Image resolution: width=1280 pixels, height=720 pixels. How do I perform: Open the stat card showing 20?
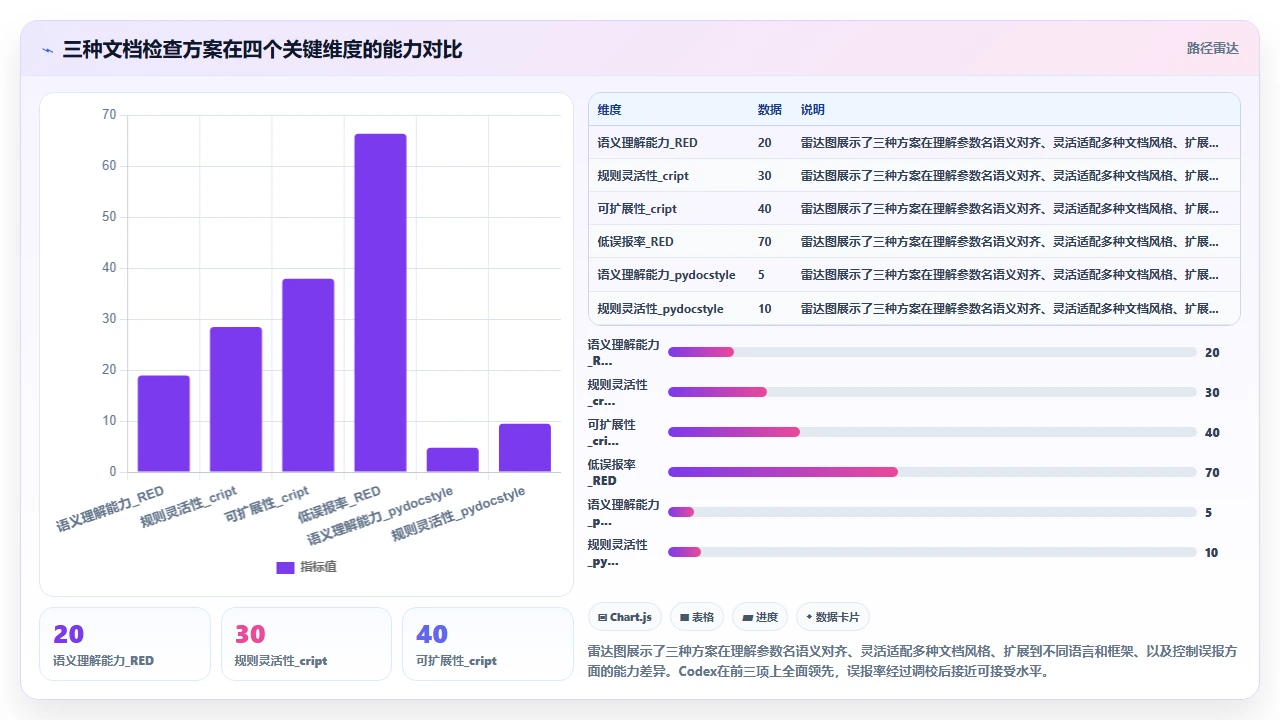[125, 644]
